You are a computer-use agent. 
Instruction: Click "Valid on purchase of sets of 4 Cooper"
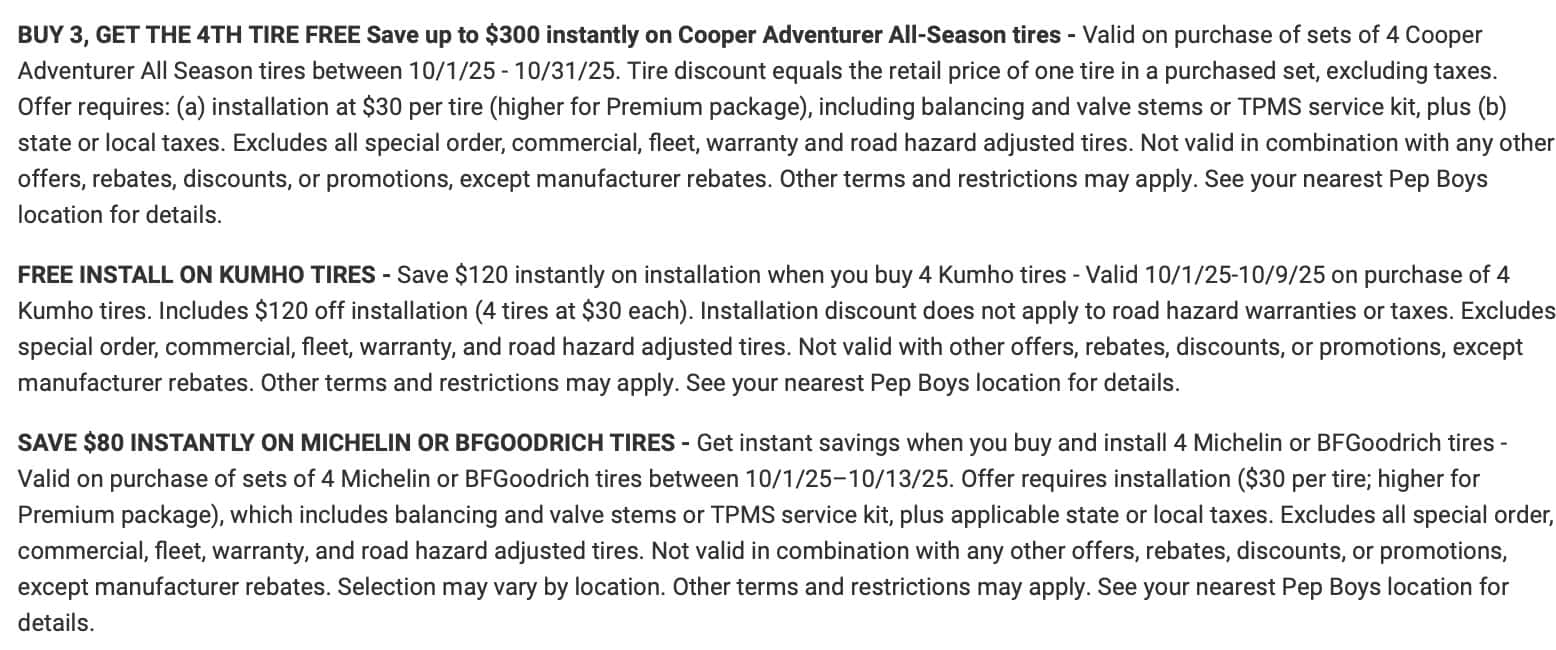coord(1282,35)
